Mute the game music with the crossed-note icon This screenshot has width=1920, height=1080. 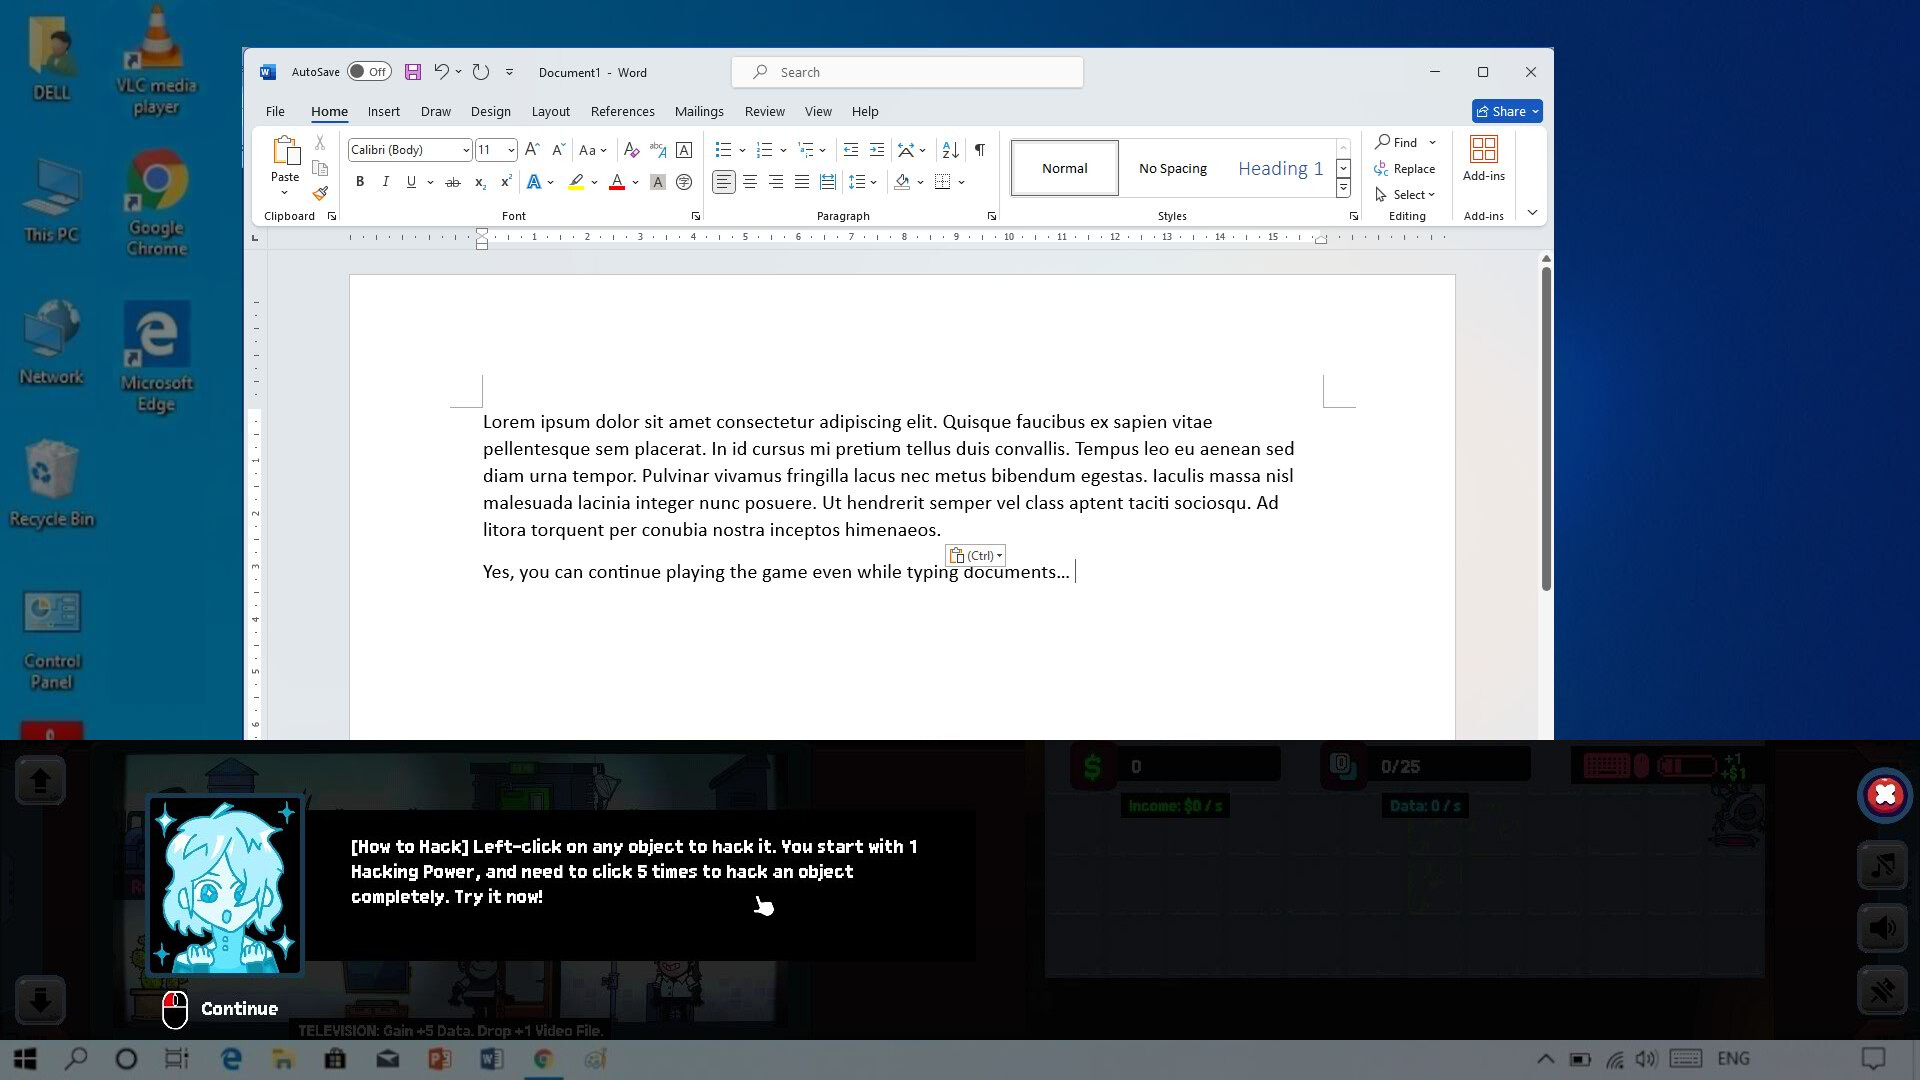coord(1883,866)
